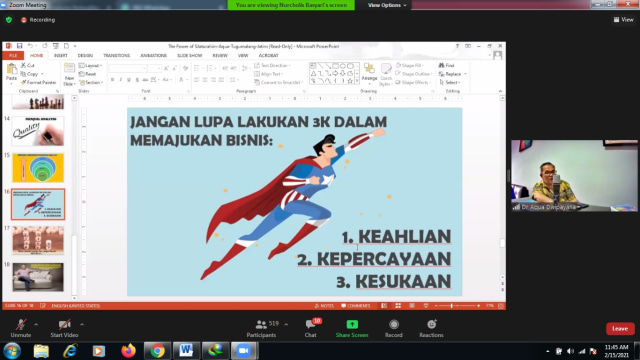Image resolution: width=640 pixels, height=360 pixels.
Task: Open Reactions menu
Action: (x=431, y=328)
